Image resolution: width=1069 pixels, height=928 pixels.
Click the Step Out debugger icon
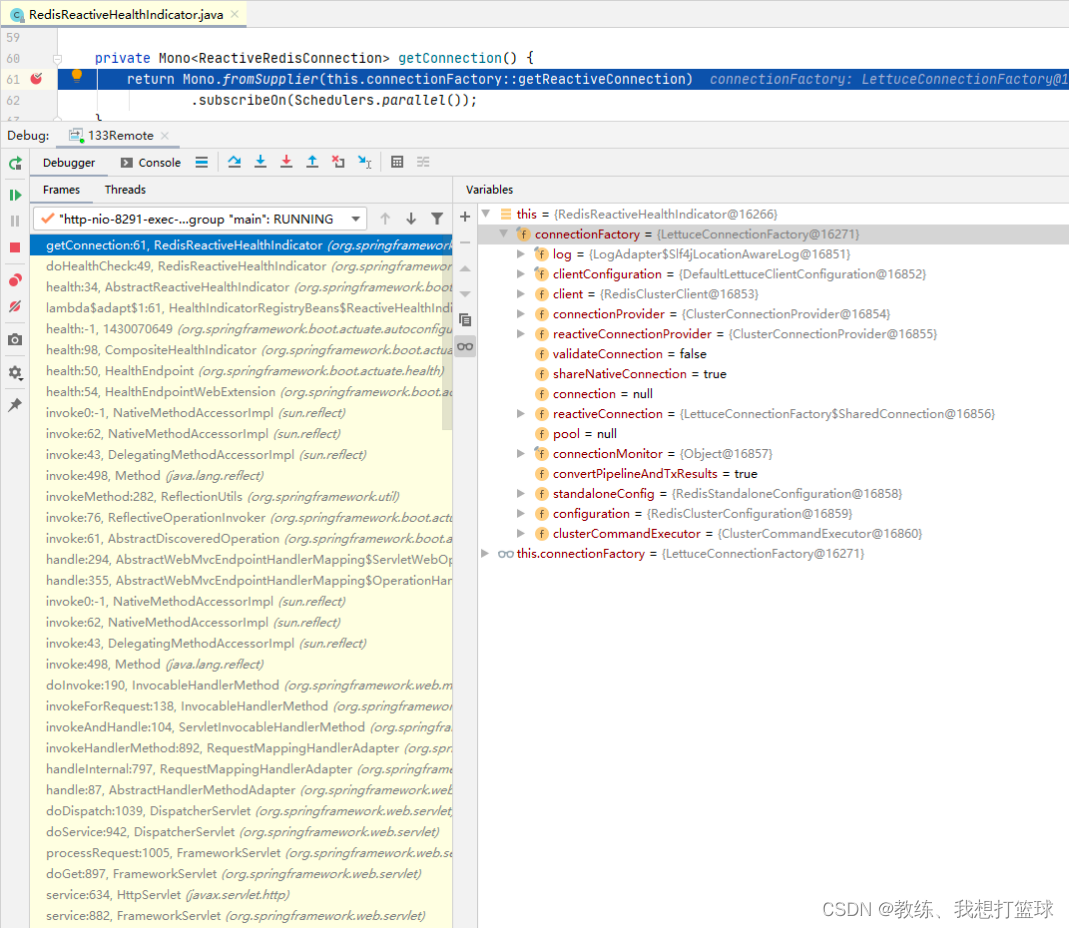tap(312, 162)
